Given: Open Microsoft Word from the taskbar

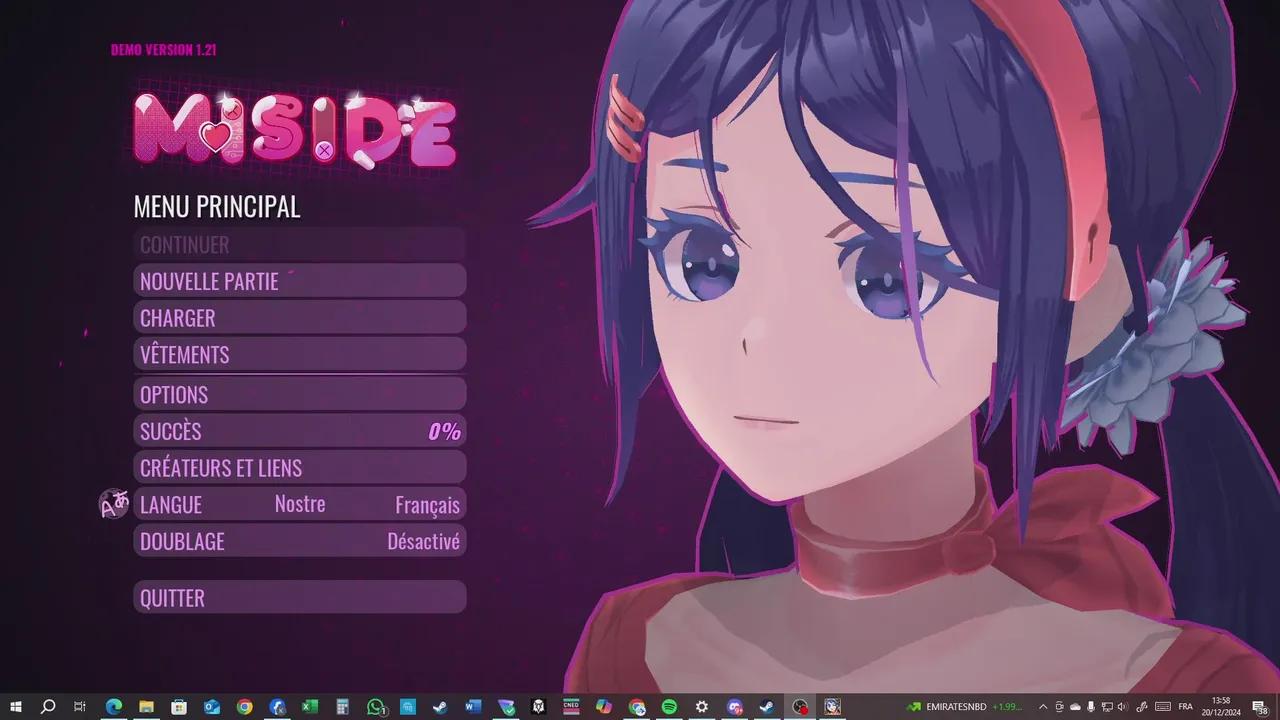Looking at the screenshot, I should coord(473,707).
